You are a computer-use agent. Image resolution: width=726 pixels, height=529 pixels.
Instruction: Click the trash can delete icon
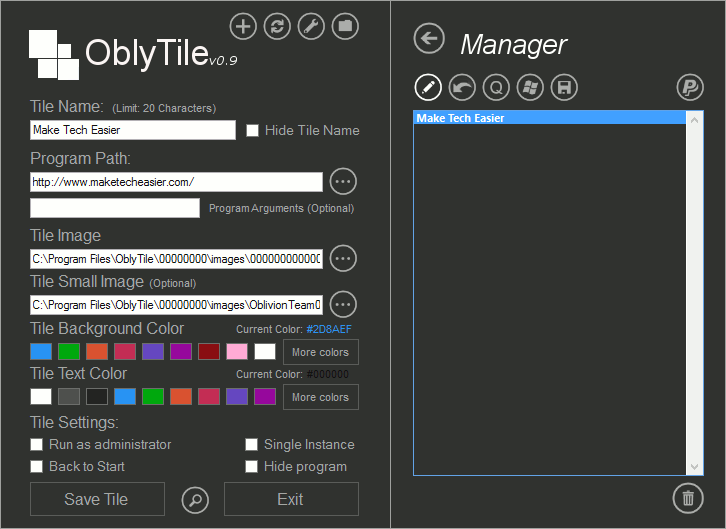[x=688, y=498]
